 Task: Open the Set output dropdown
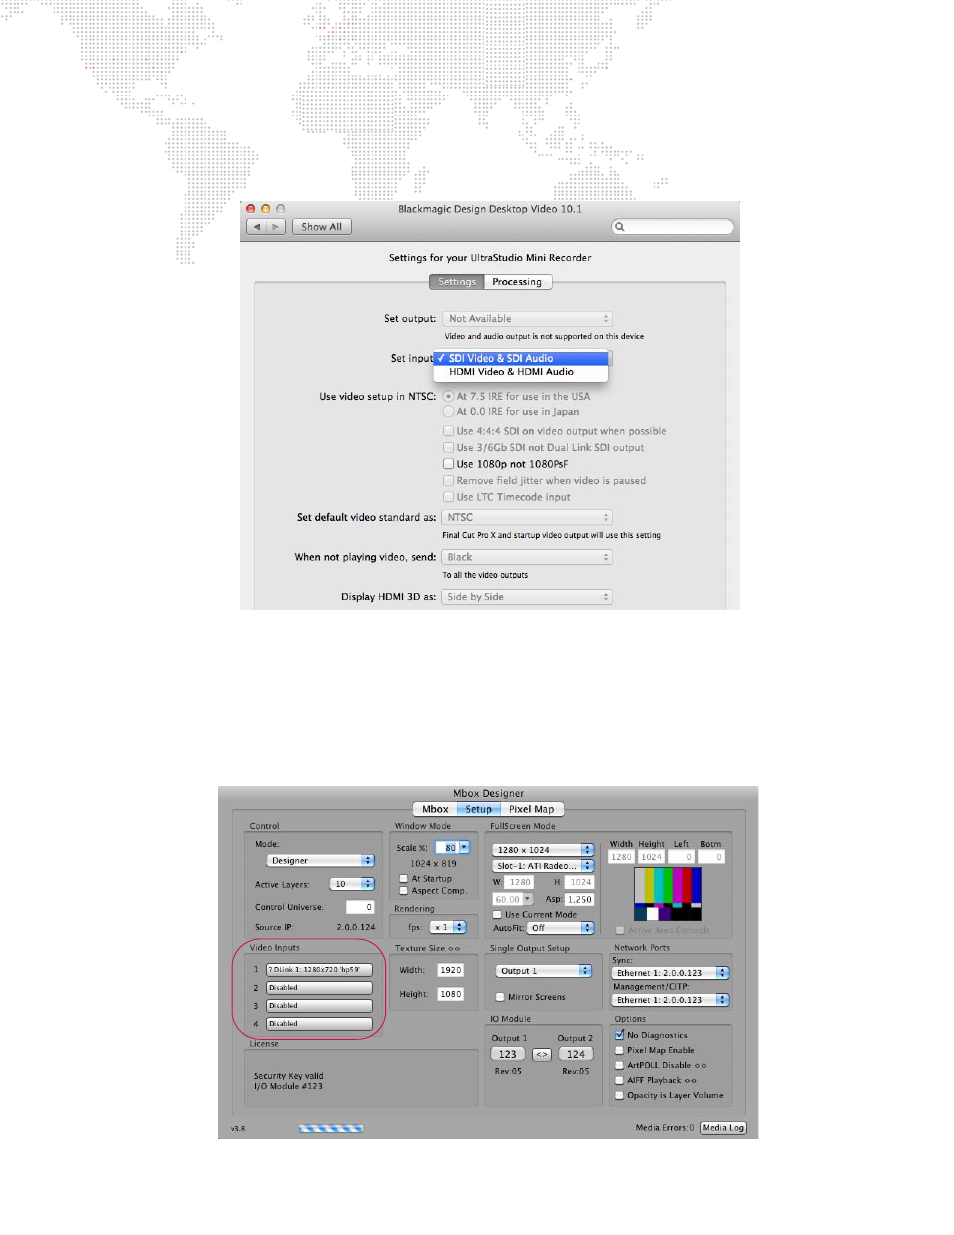[527, 319]
